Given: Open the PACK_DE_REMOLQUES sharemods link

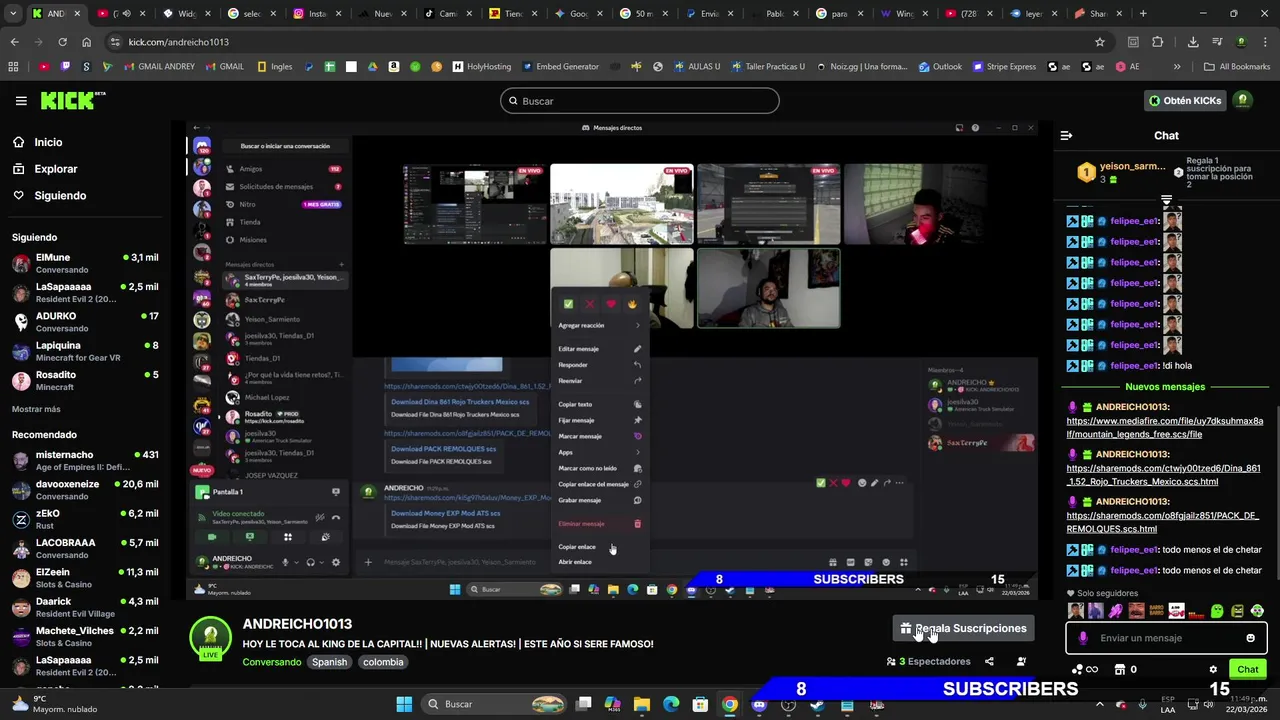Looking at the screenshot, I should pyautogui.click(x=1162, y=522).
